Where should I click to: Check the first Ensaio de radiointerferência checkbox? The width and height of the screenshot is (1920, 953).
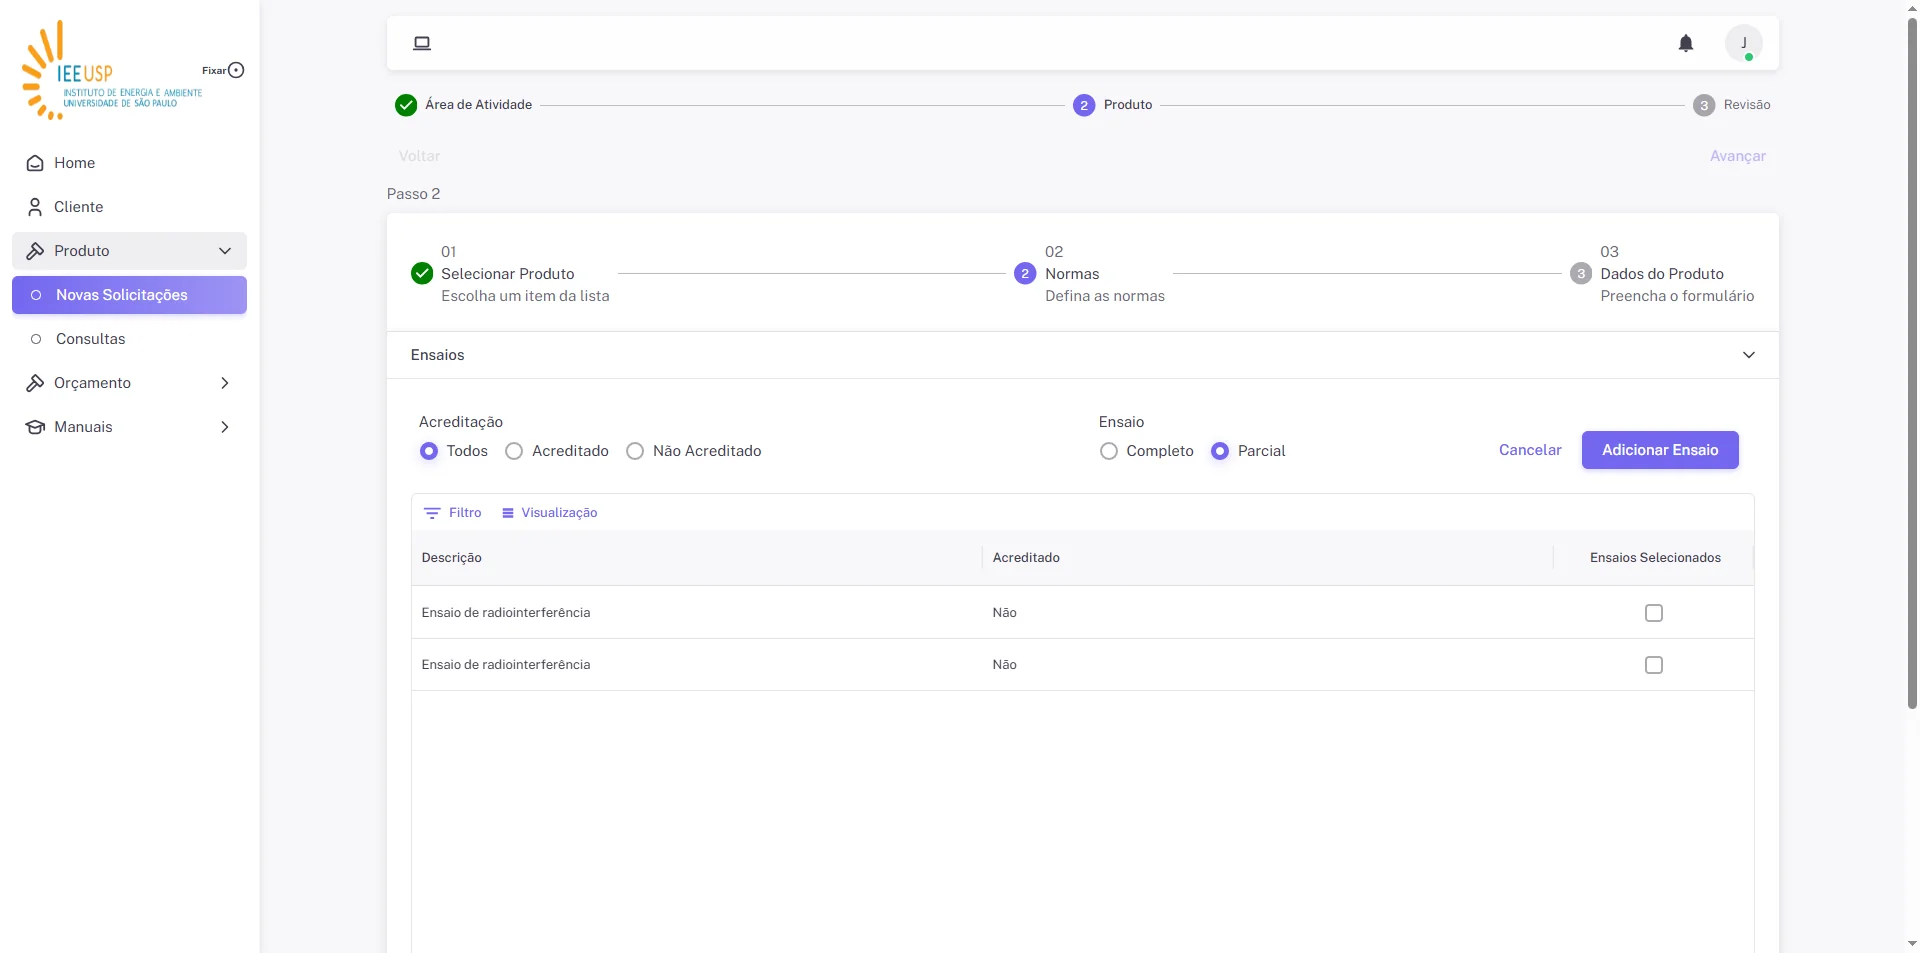1654,613
